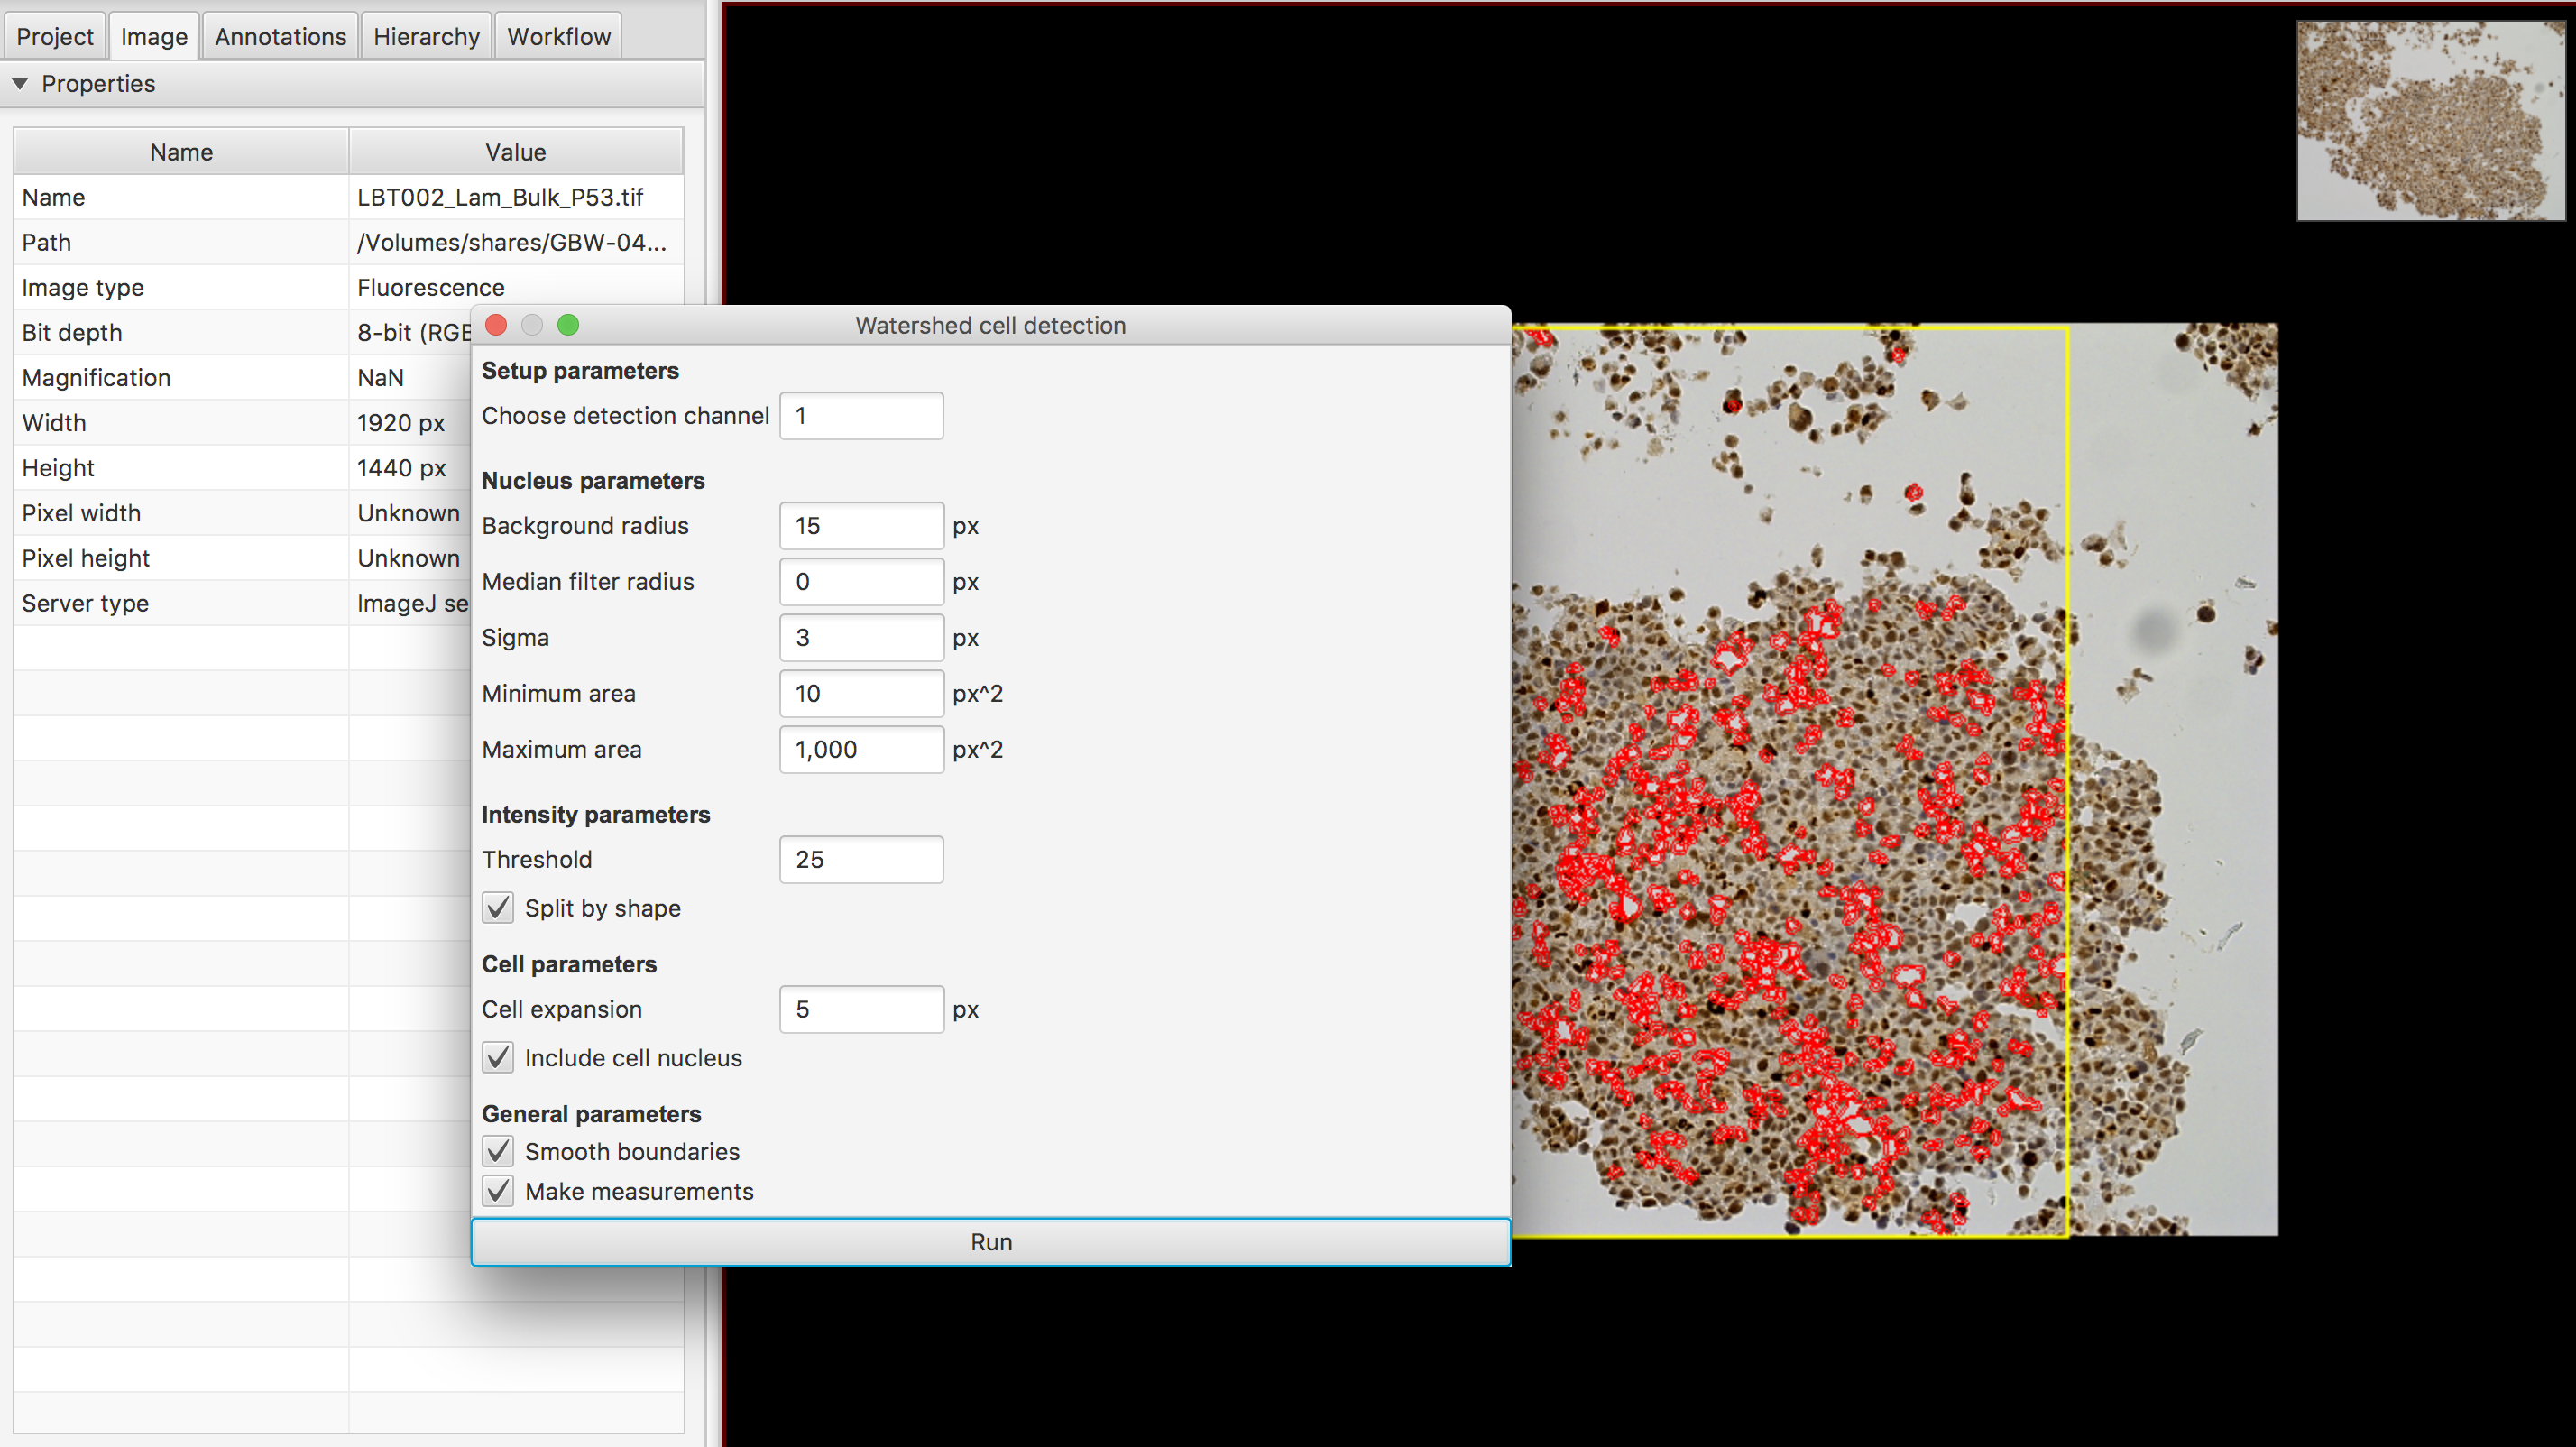Switch to the Project tab
Viewport: 2576px width, 1447px height.
(x=55, y=37)
